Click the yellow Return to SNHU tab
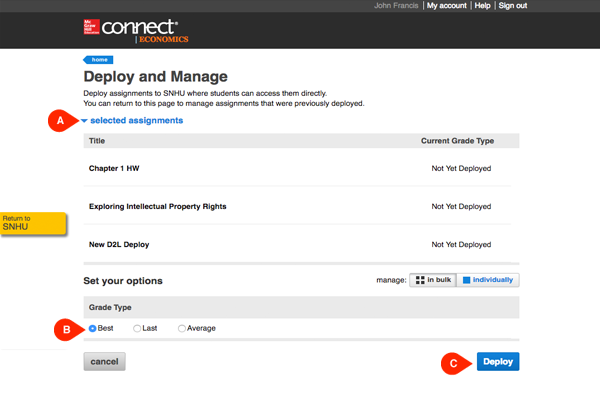600x400 pixels. [32, 223]
